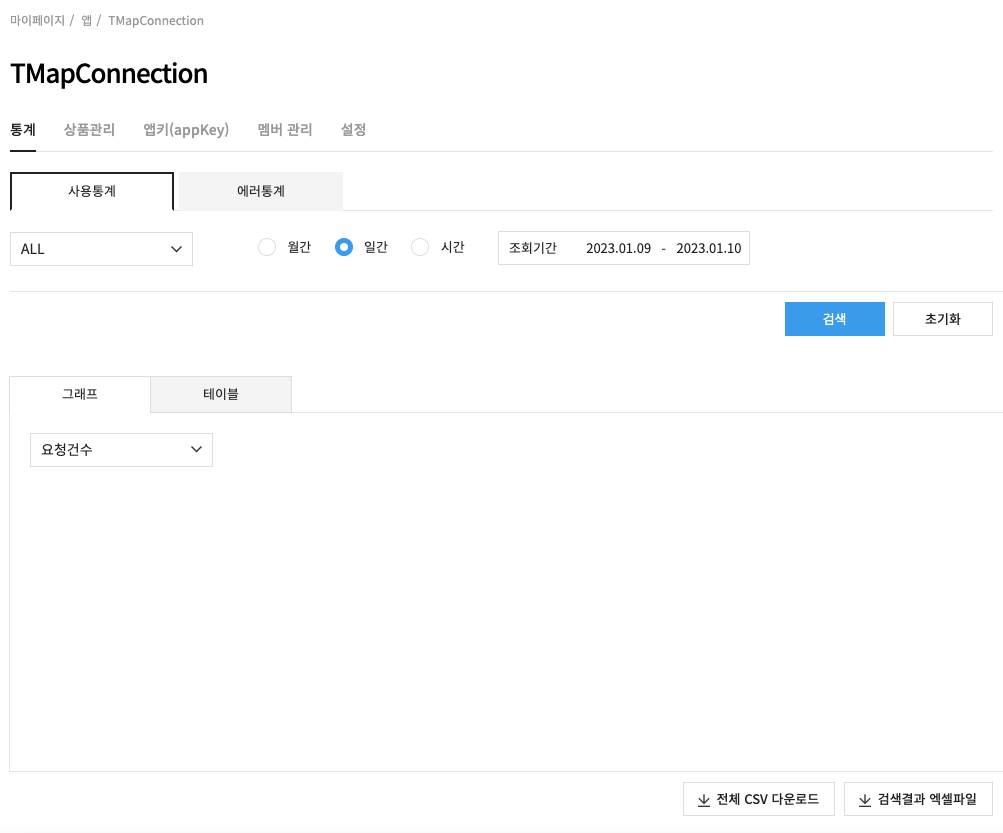This screenshot has height=833, width=1003.
Task: Click the TMapConnection page title
Action: (x=109, y=74)
